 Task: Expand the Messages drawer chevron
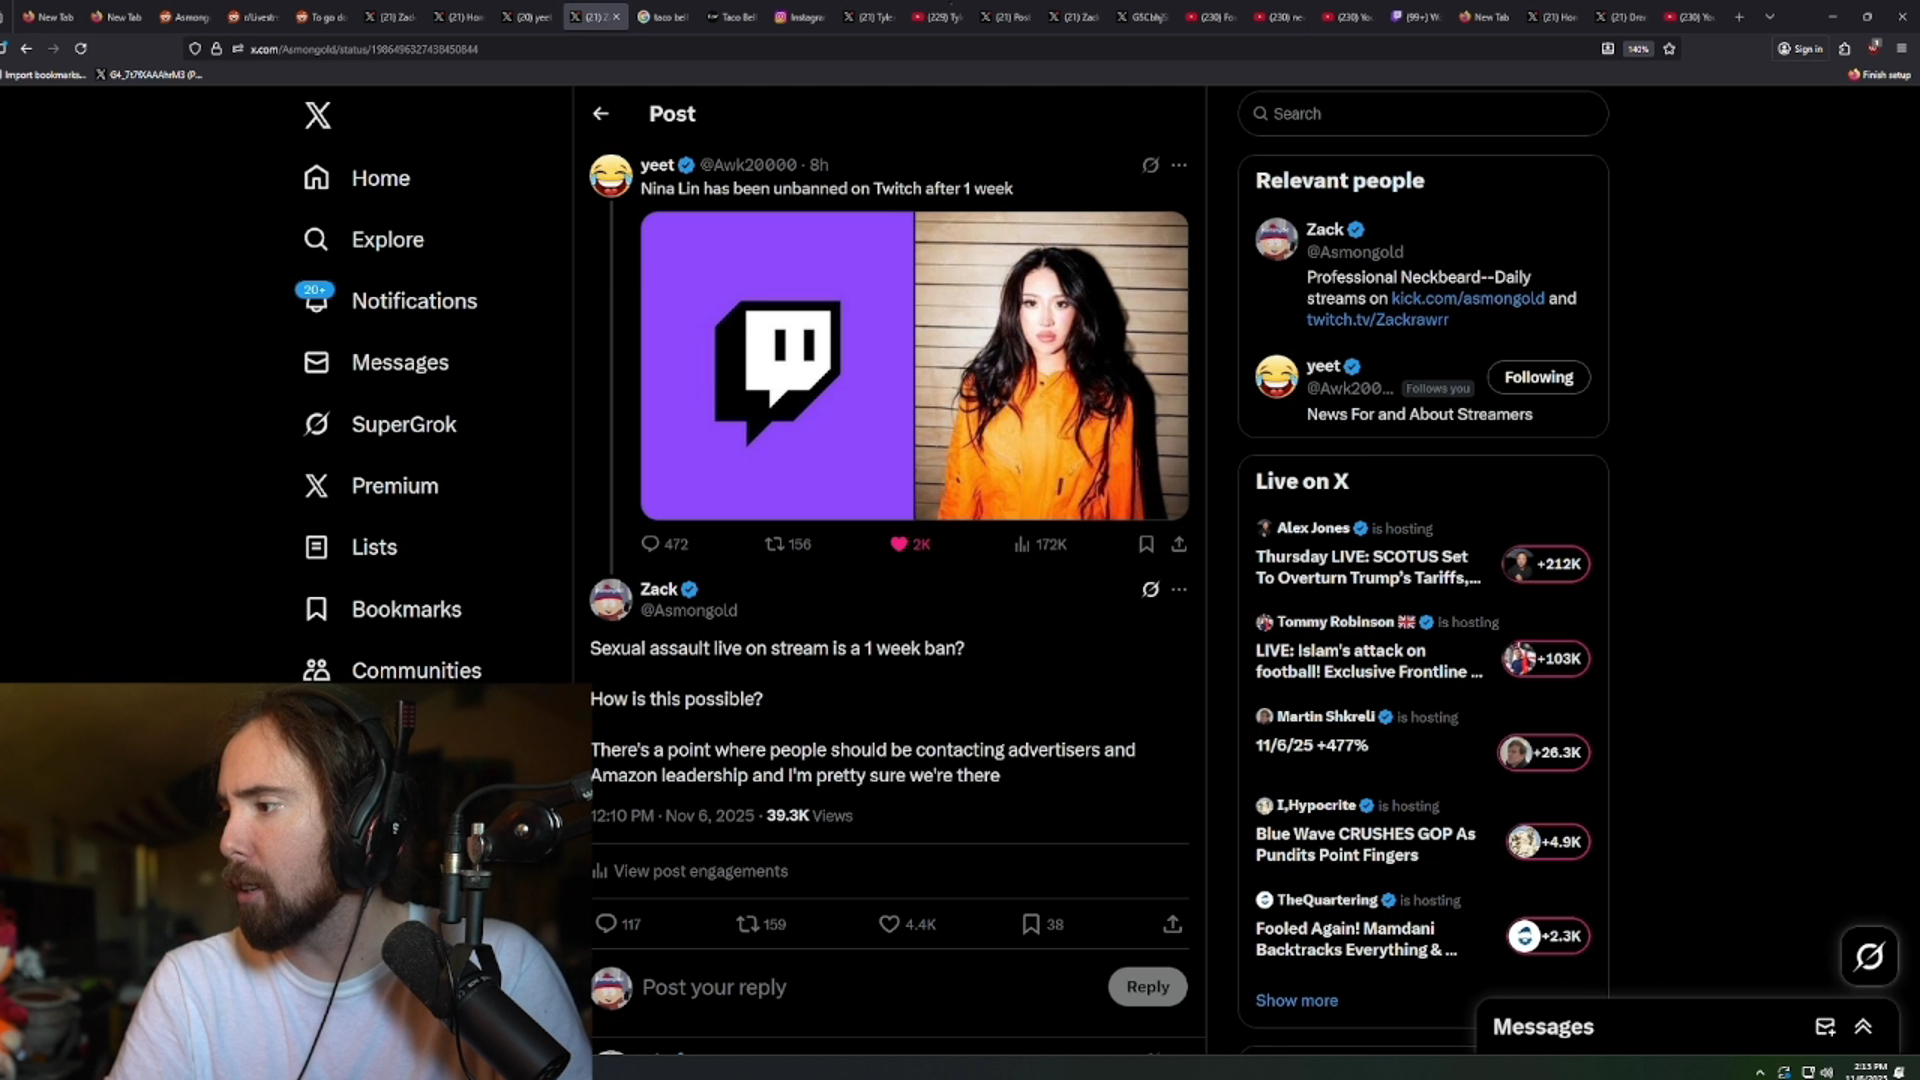1863,1026
